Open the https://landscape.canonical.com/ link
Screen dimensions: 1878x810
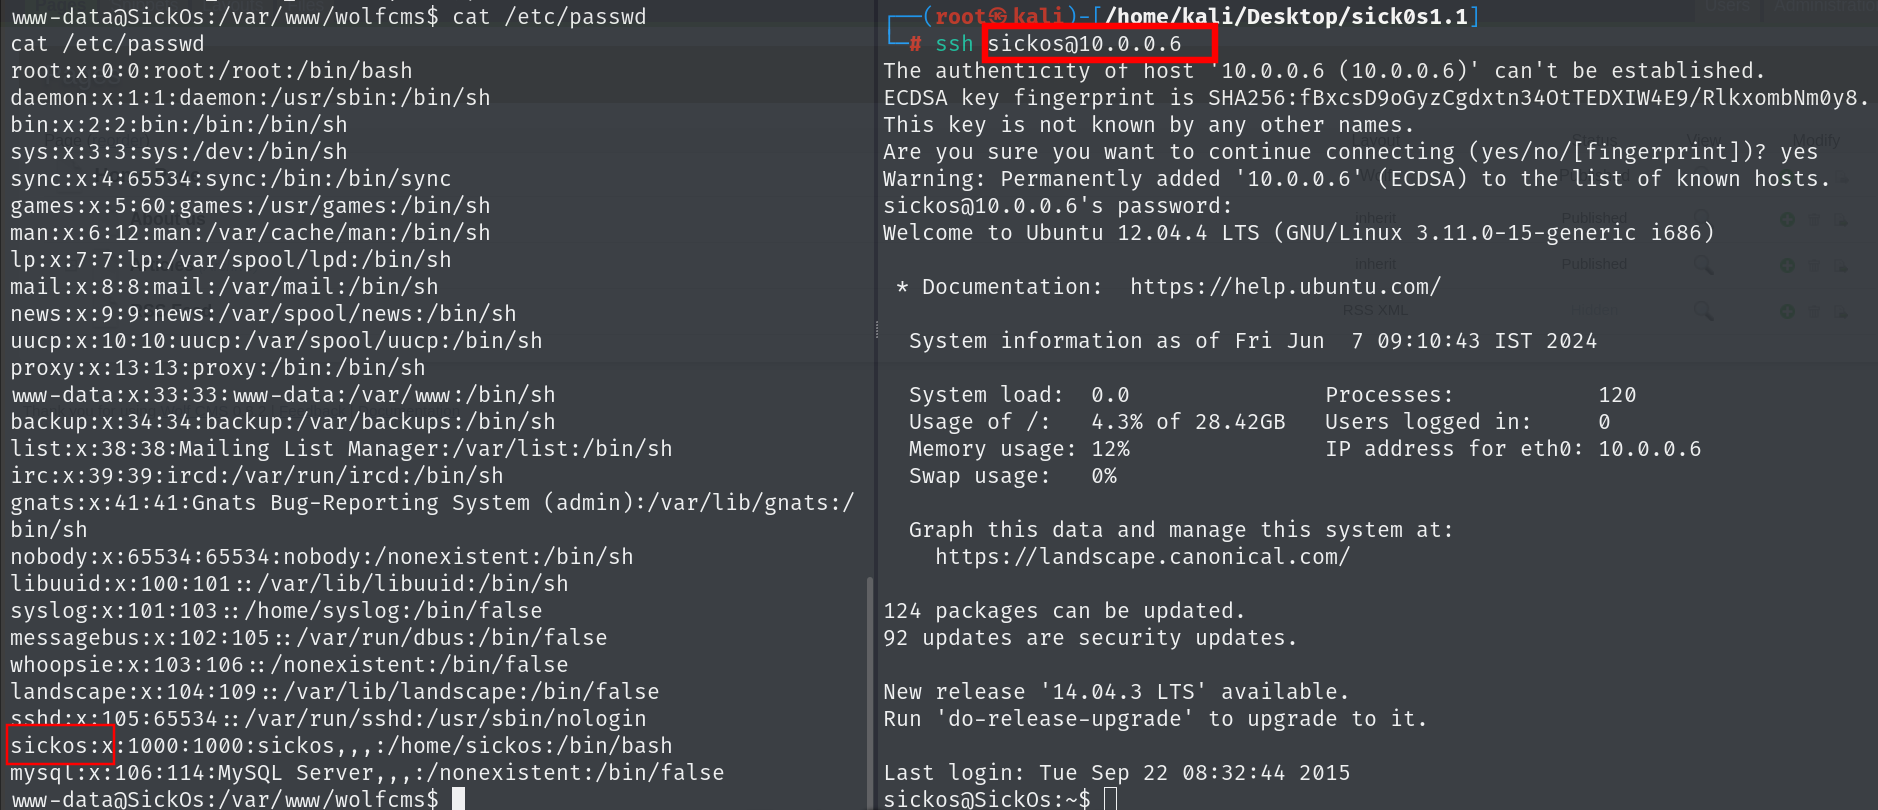click(x=1142, y=557)
